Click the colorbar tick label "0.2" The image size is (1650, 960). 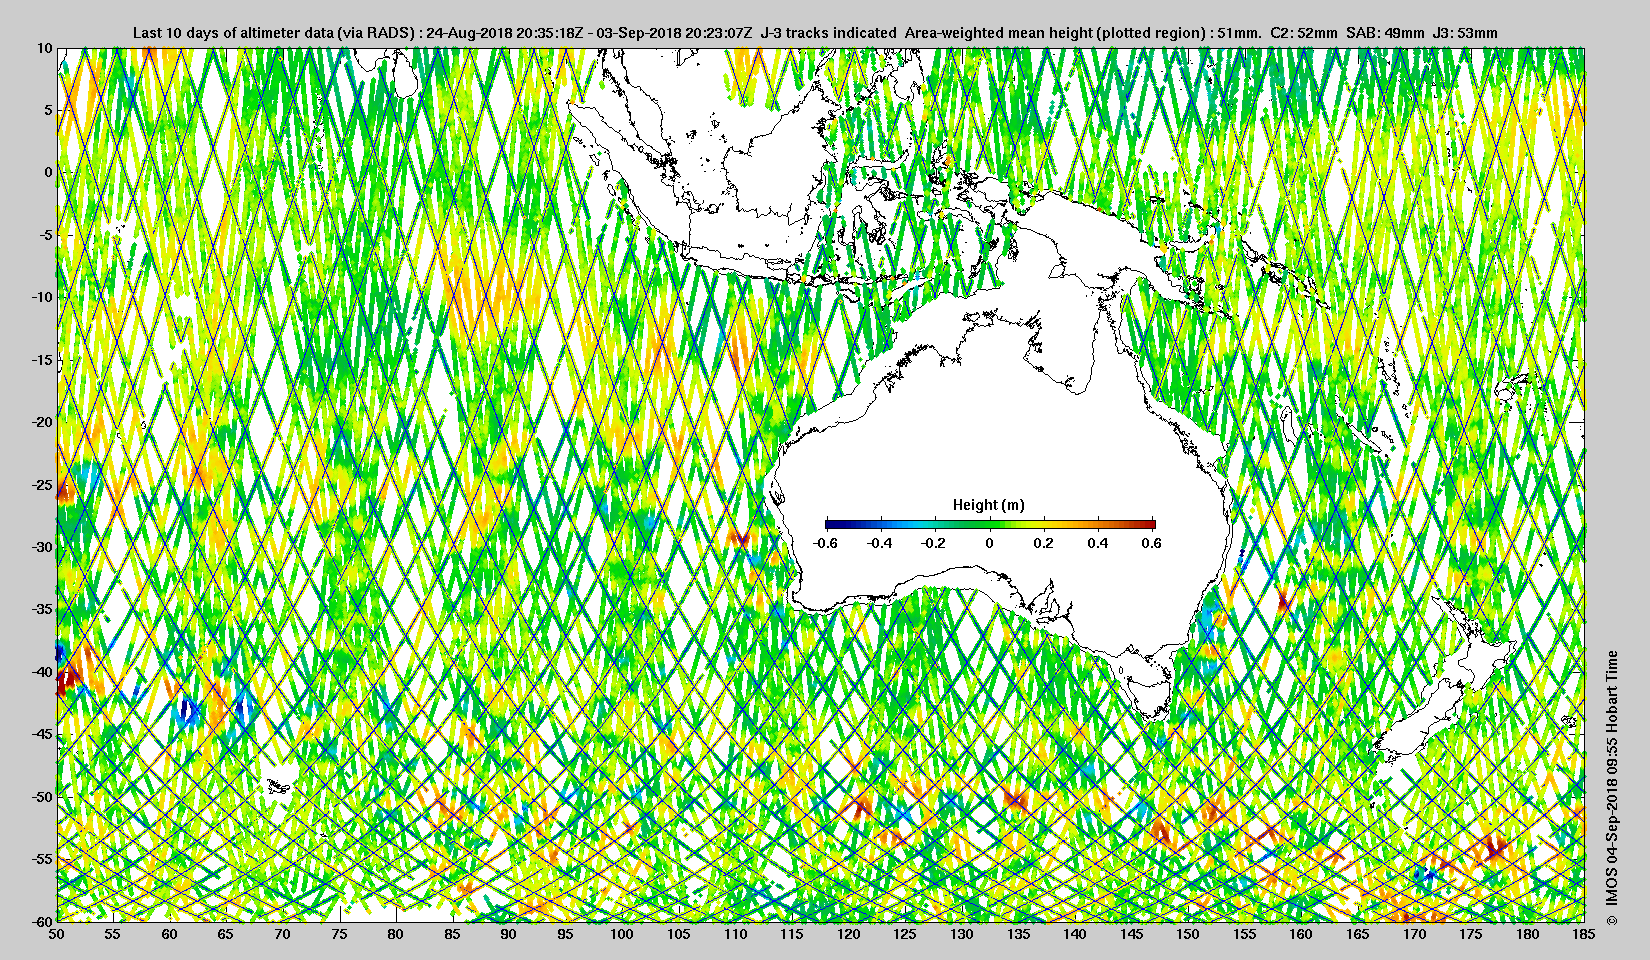[x=1043, y=543]
